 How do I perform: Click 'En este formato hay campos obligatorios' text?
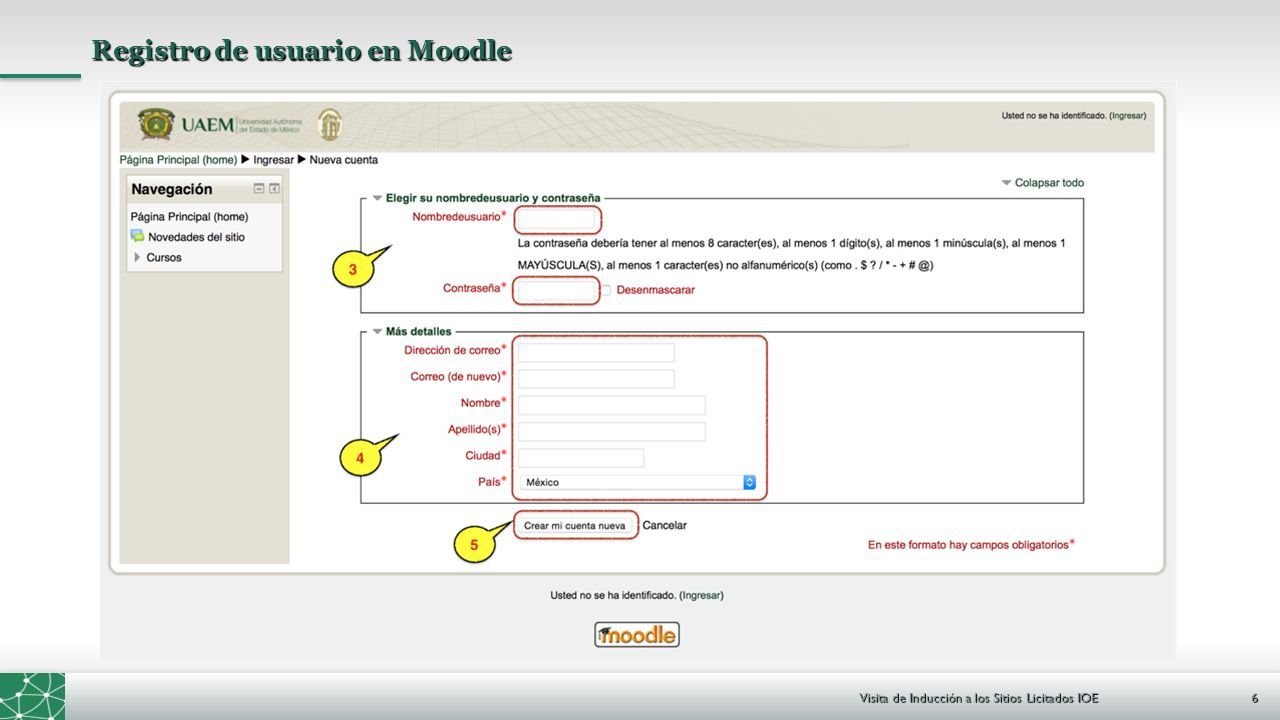(967, 545)
